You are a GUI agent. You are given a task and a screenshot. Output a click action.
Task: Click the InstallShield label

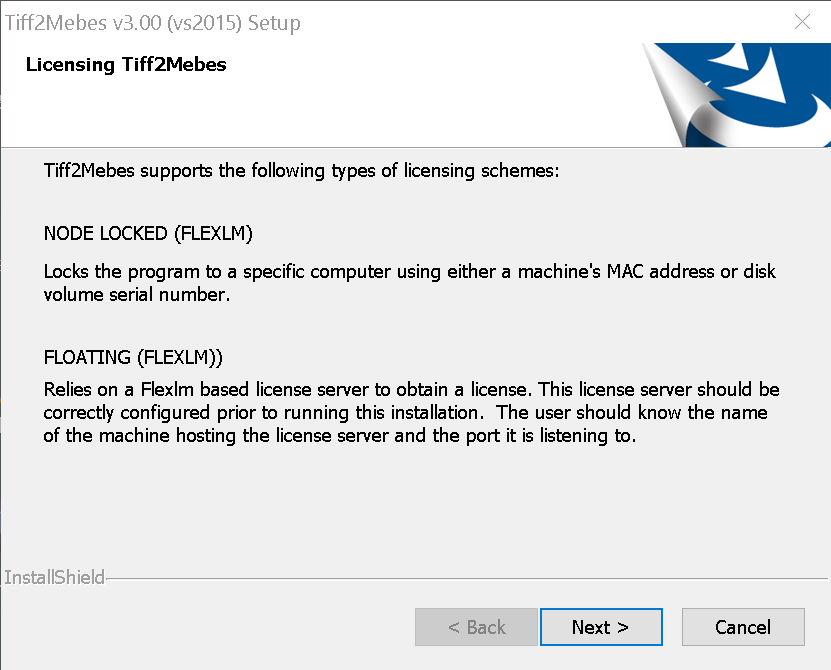pos(55,577)
